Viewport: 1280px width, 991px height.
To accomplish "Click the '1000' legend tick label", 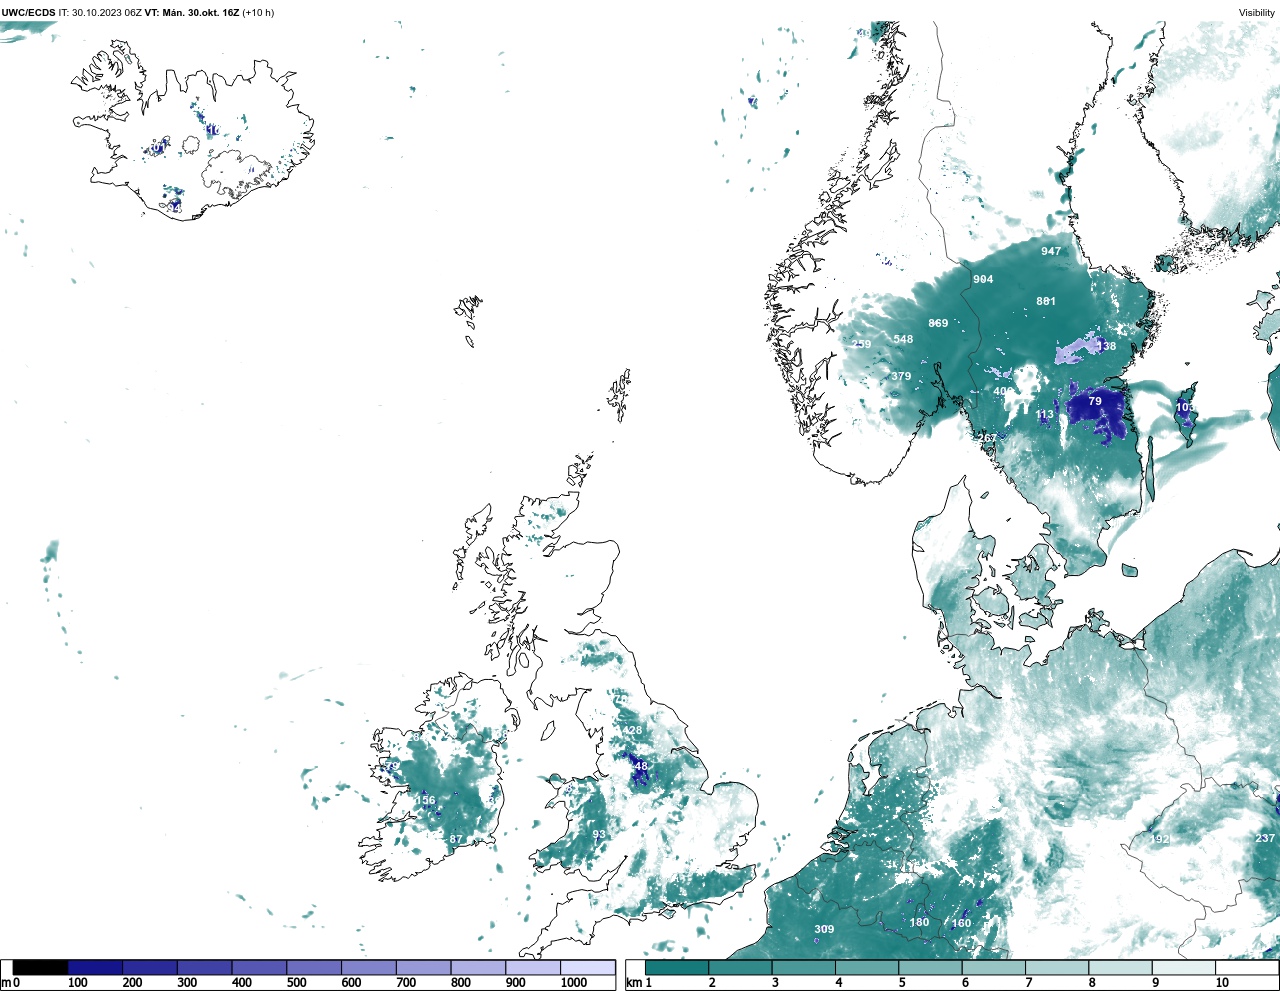I will tap(574, 983).
